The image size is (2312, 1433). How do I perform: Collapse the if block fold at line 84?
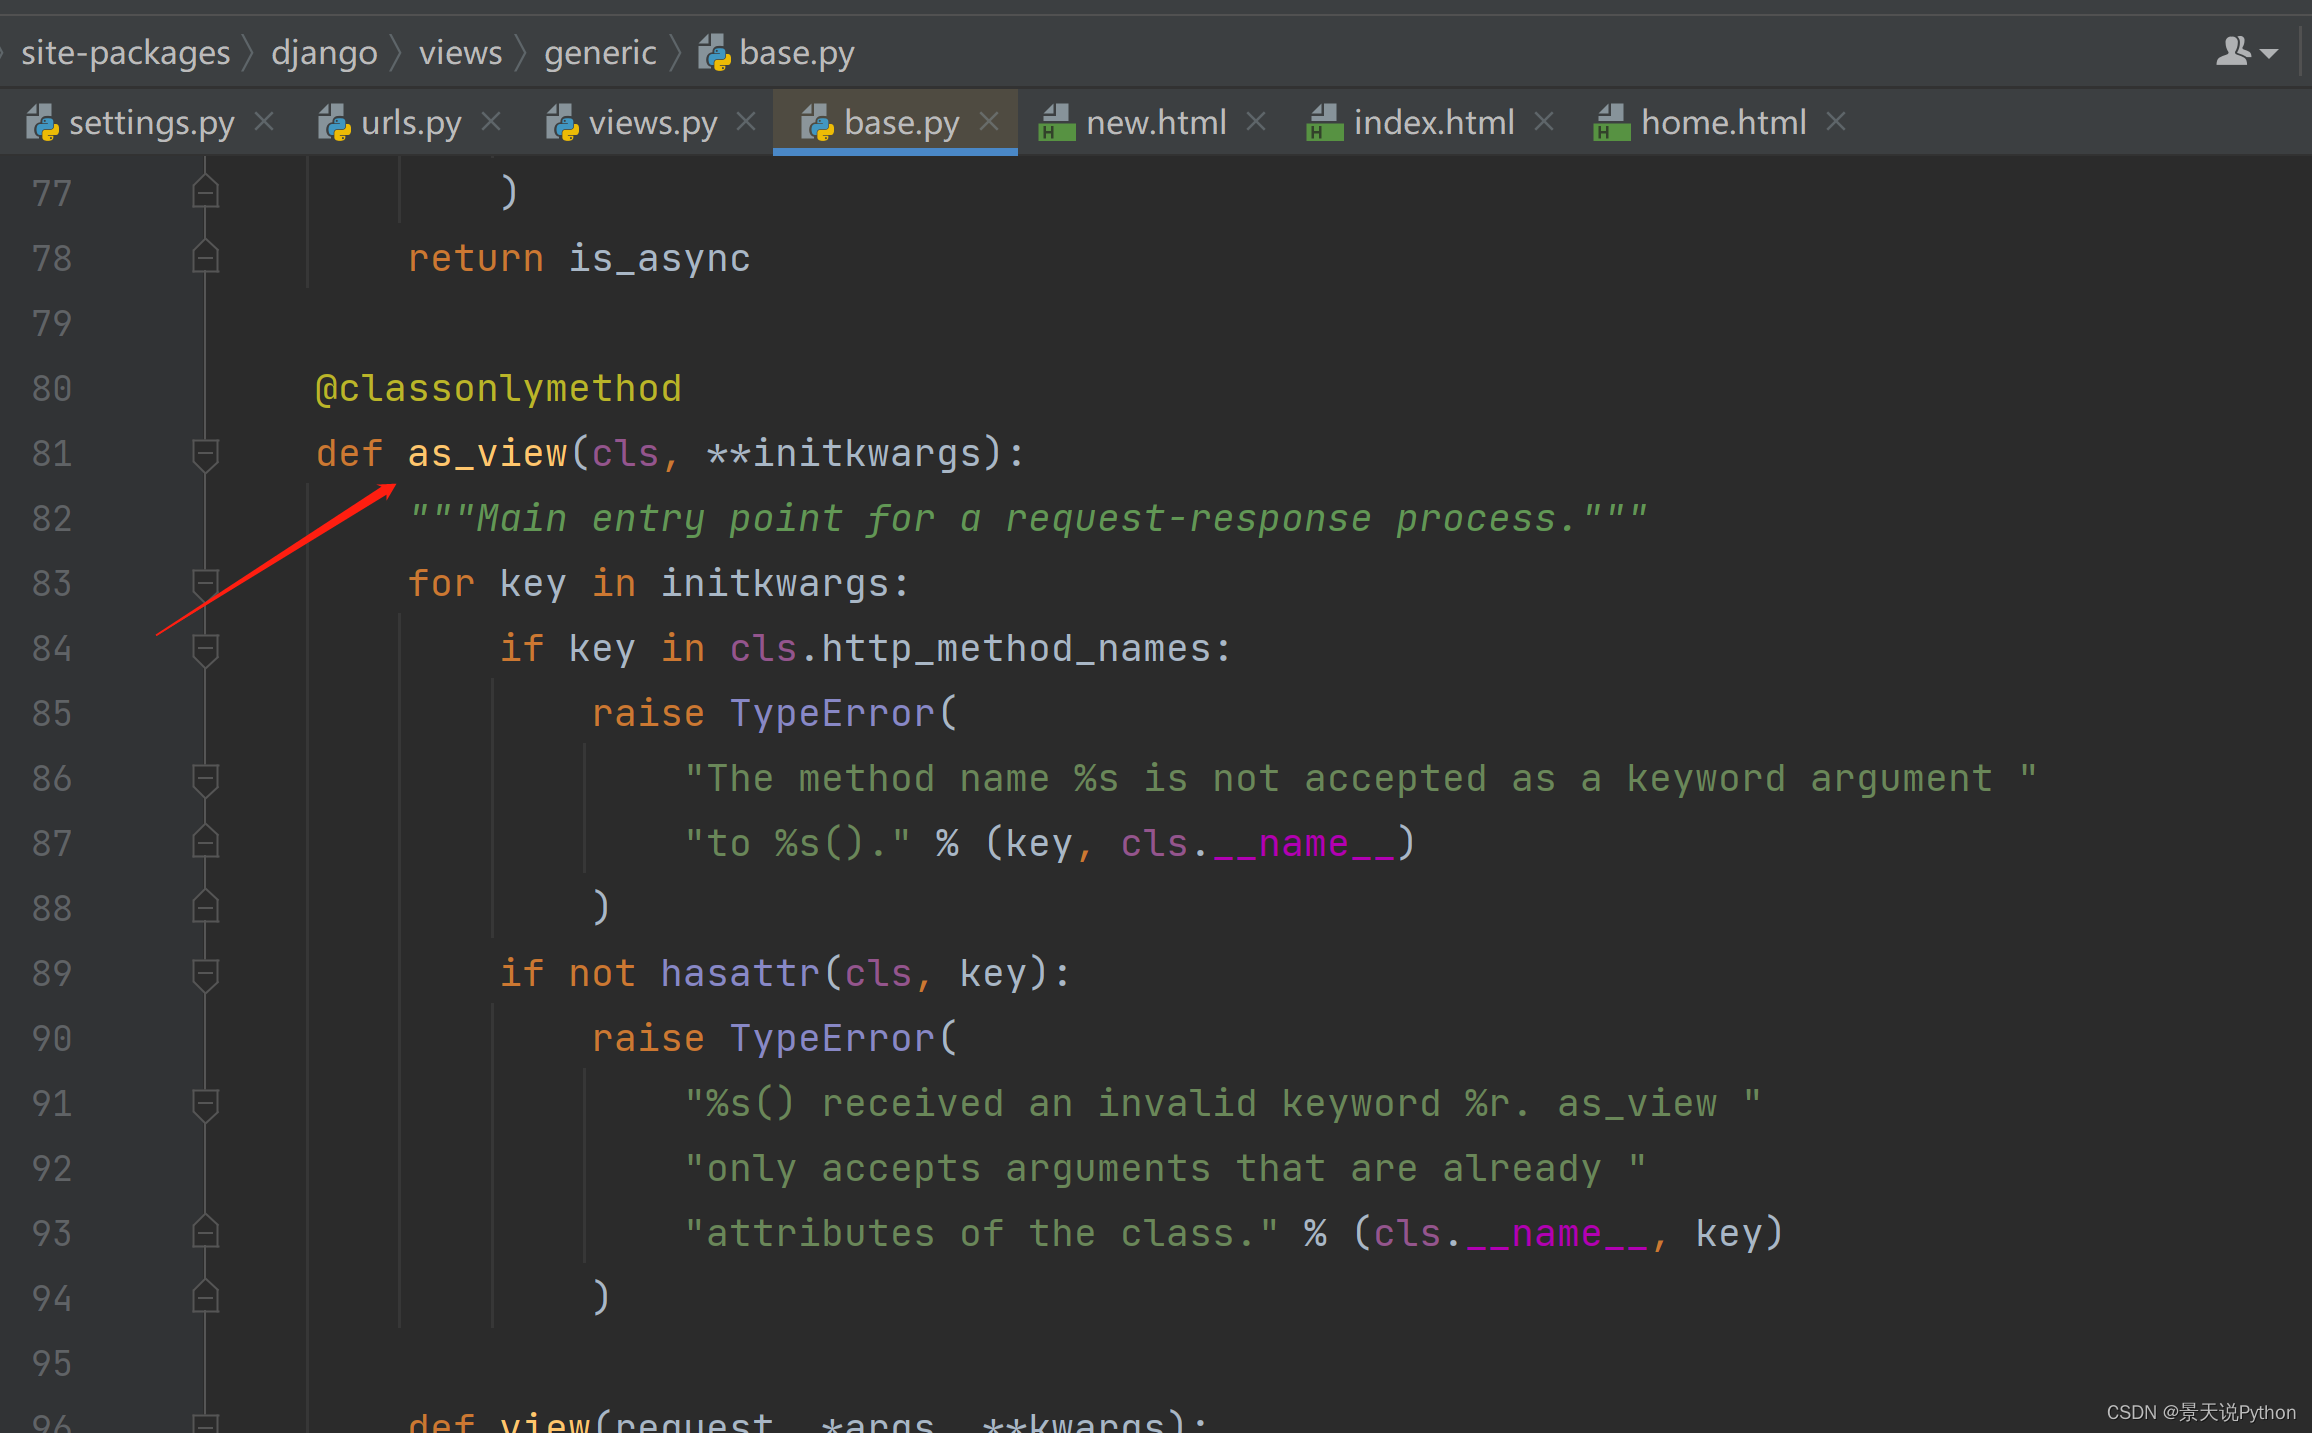[x=206, y=649]
